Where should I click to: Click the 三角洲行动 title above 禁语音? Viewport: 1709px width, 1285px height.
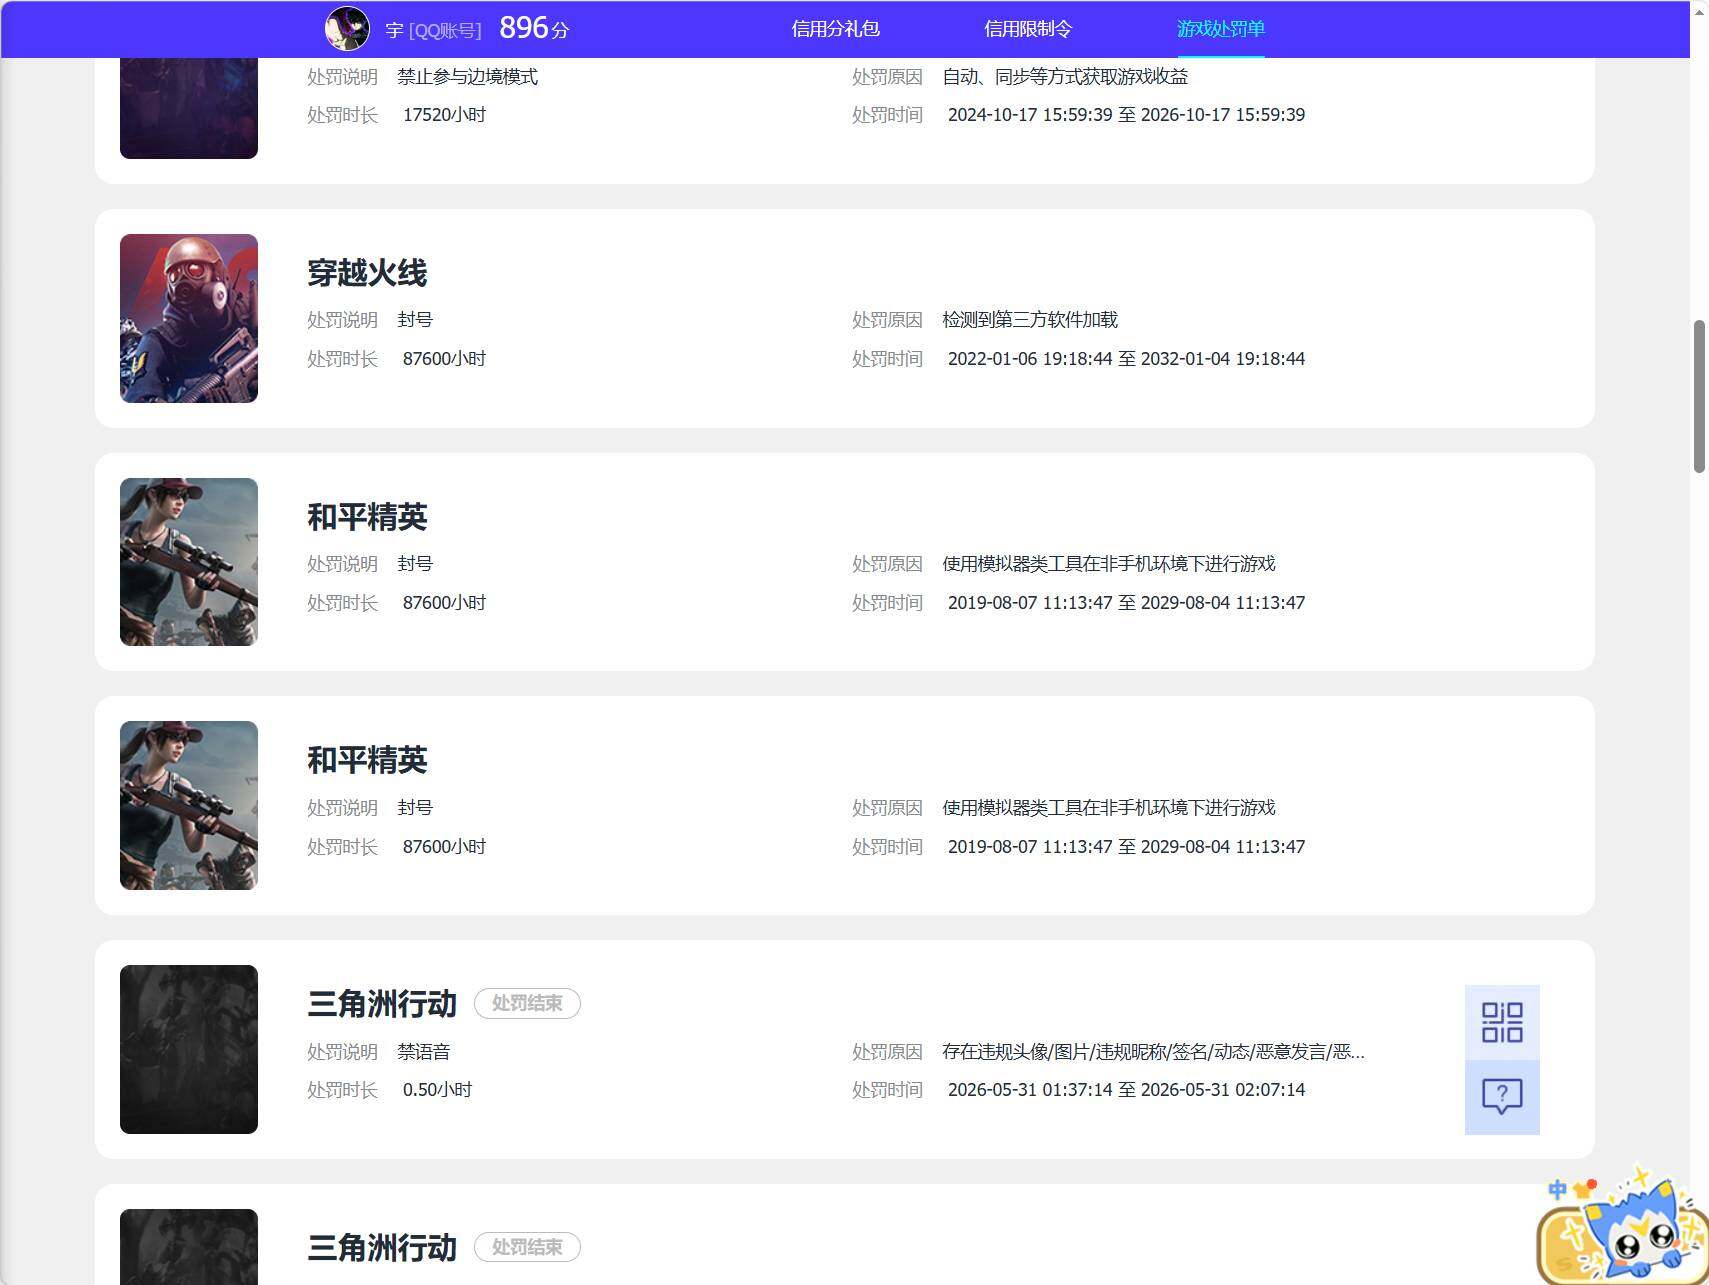click(382, 1003)
